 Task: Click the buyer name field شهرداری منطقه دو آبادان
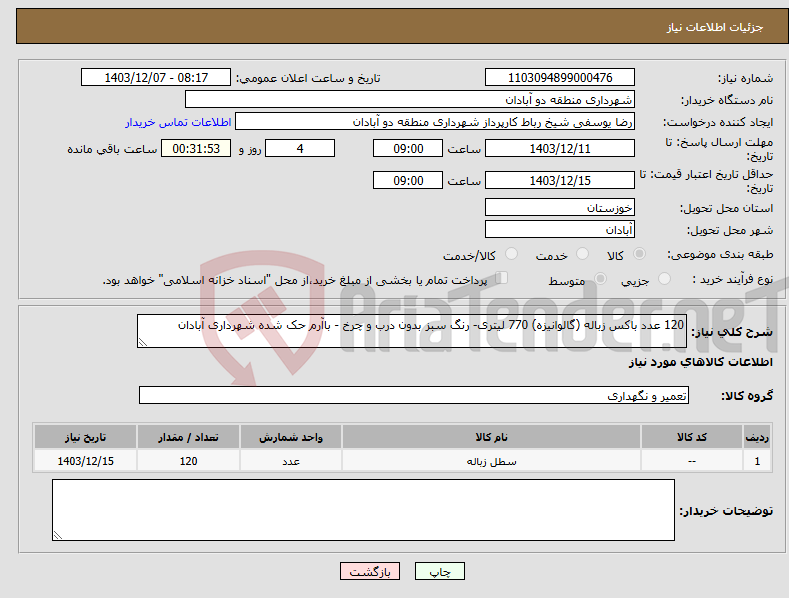coord(410,100)
